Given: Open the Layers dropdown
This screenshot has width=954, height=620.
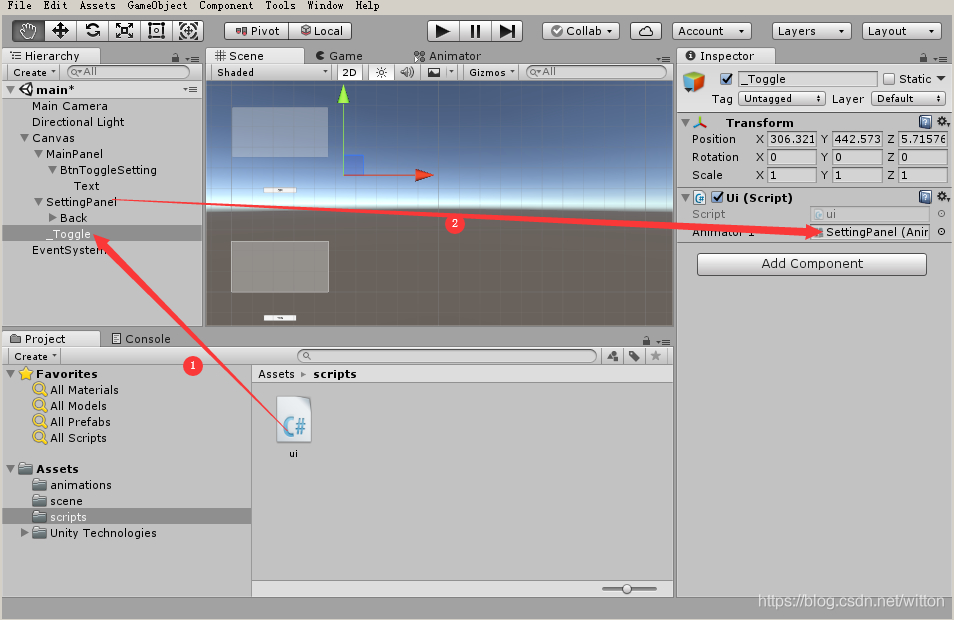Looking at the screenshot, I should [x=811, y=31].
